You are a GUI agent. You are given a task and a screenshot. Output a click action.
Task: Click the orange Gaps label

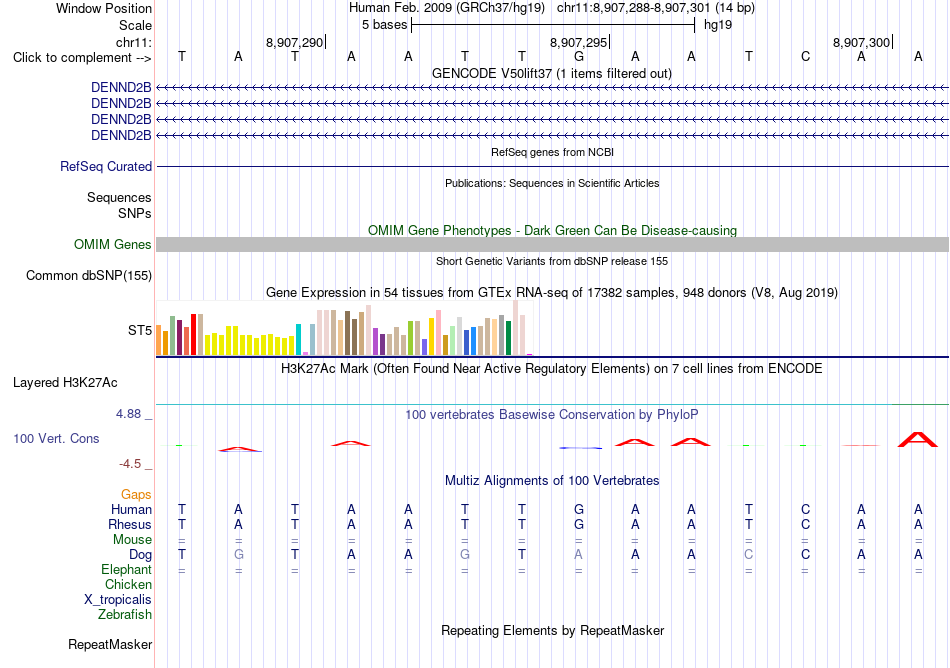136,495
